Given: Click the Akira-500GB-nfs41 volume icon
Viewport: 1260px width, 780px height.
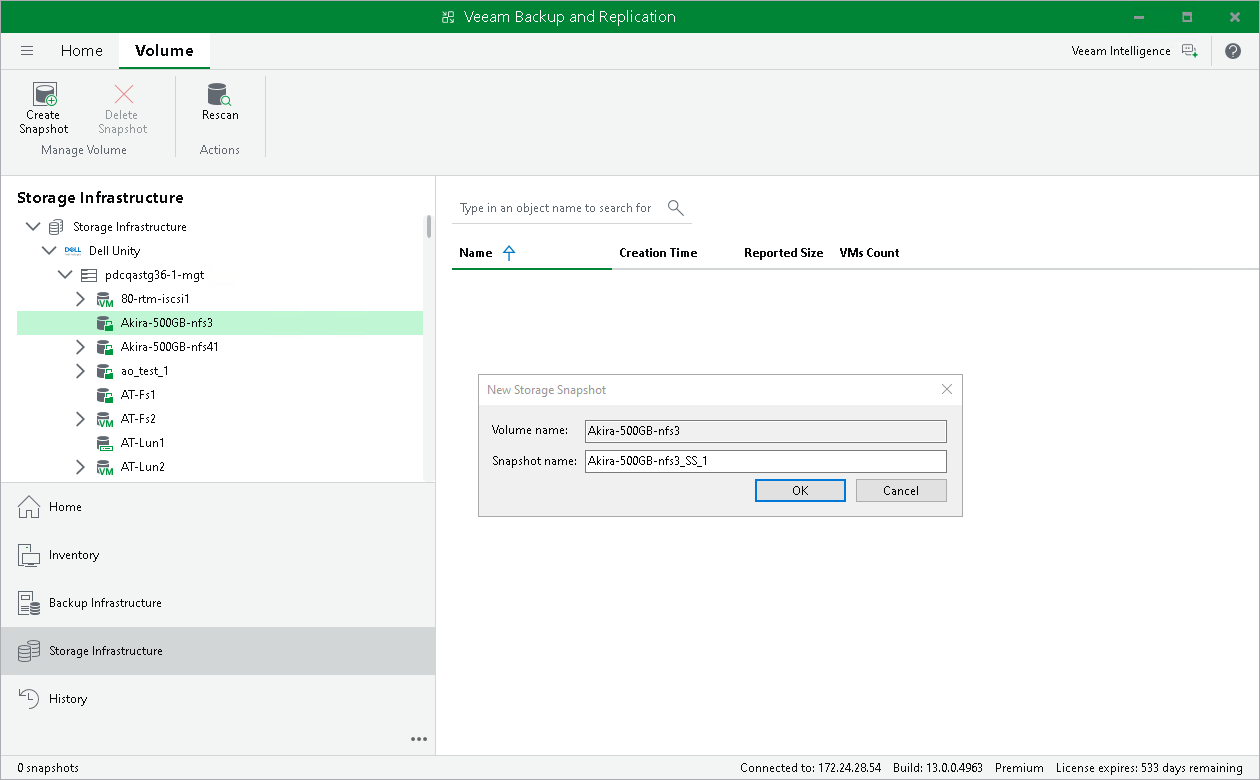Looking at the screenshot, I should (x=104, y=347).
